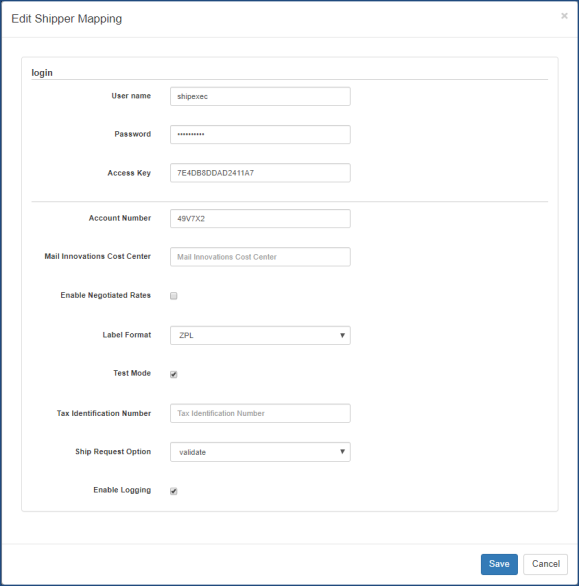Click the User name input field
The image size is (579, 586).
(260, 96)
